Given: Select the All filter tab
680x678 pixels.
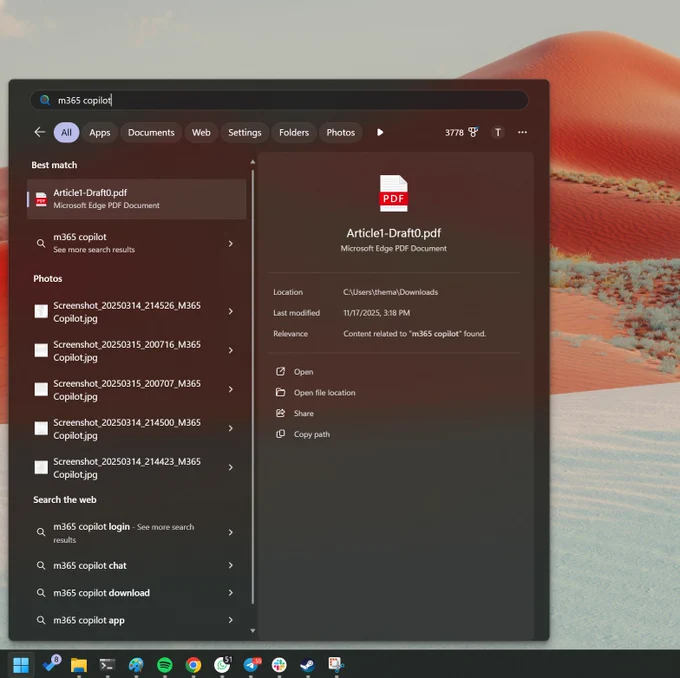Looking at the screenshot, I should (x=66, y=132).
